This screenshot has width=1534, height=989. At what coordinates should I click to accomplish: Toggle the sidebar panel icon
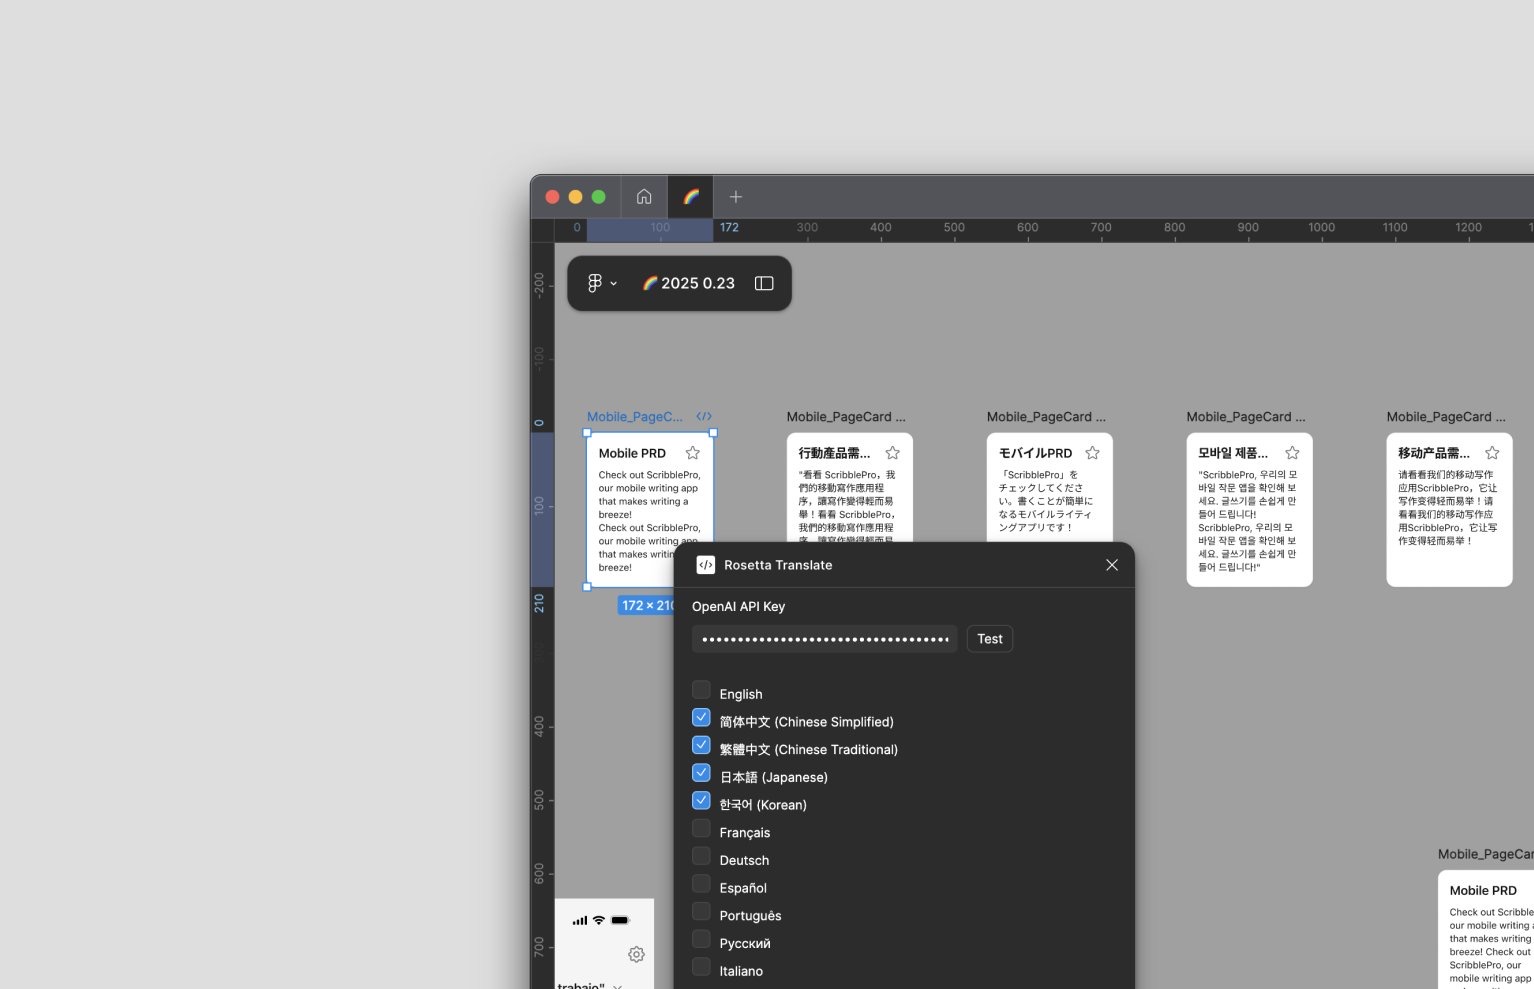764,283
